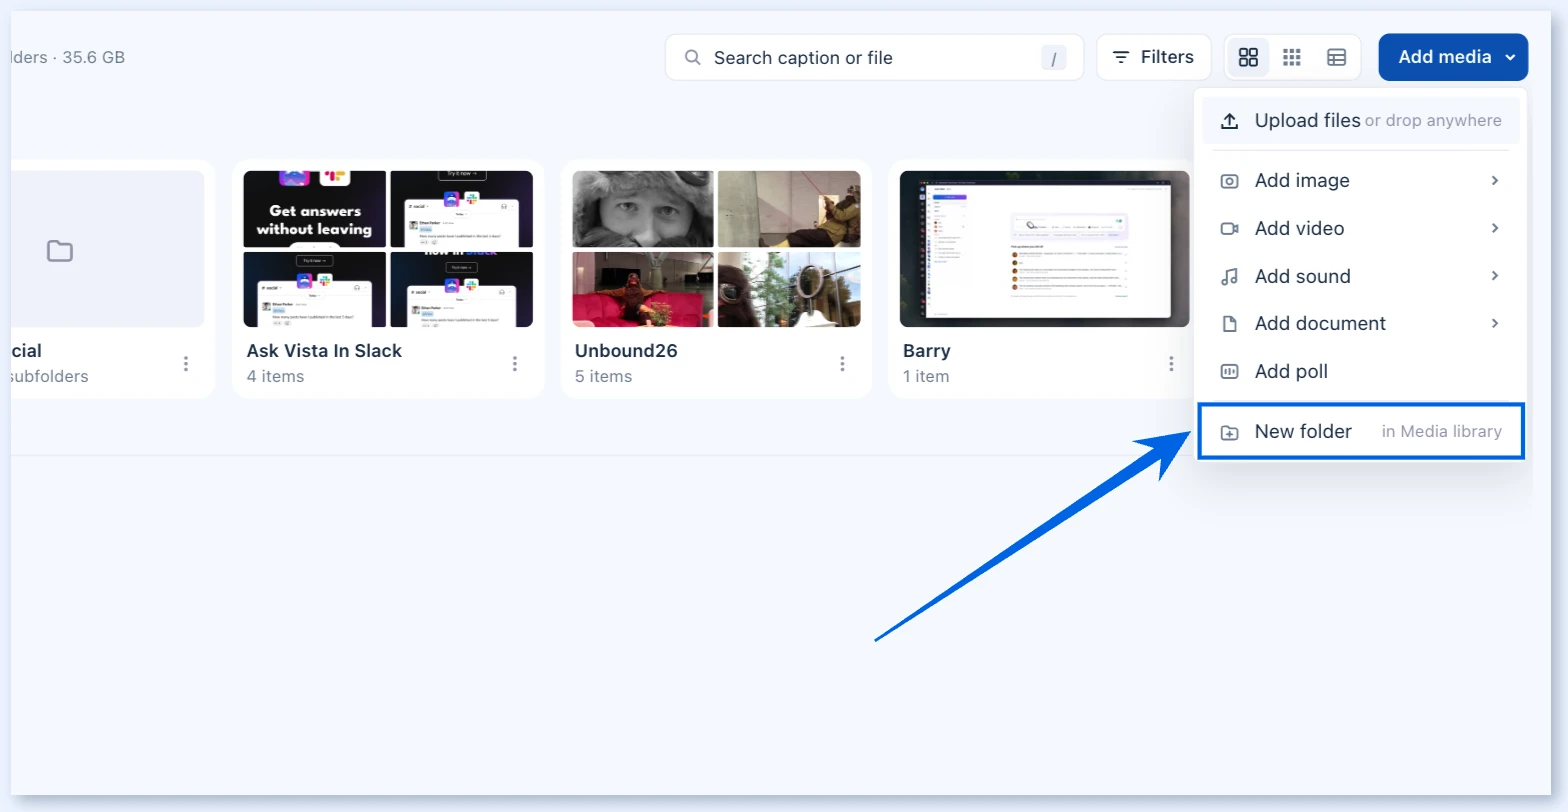The height and width of the screenshot is (812, 1568).
Task: Click the music note icon beside Add sound
Action: tap(1230, 277)
